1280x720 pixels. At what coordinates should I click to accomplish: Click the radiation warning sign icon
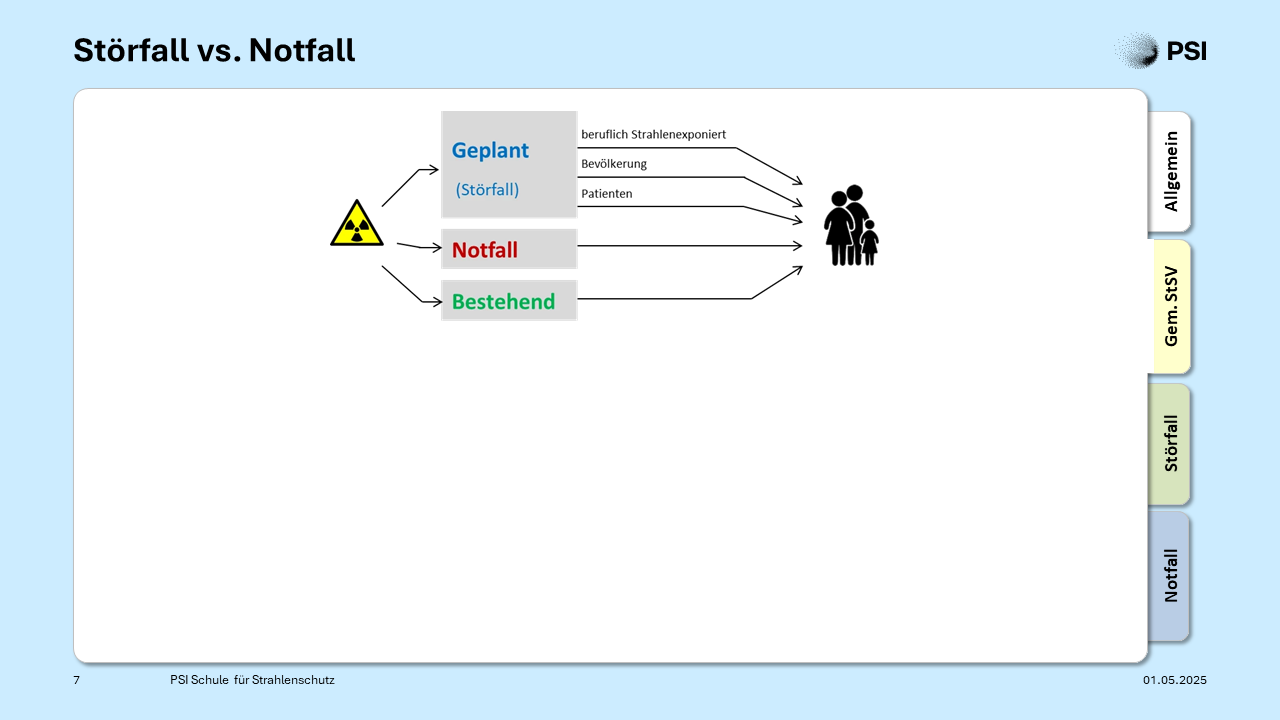pos(357,223)
